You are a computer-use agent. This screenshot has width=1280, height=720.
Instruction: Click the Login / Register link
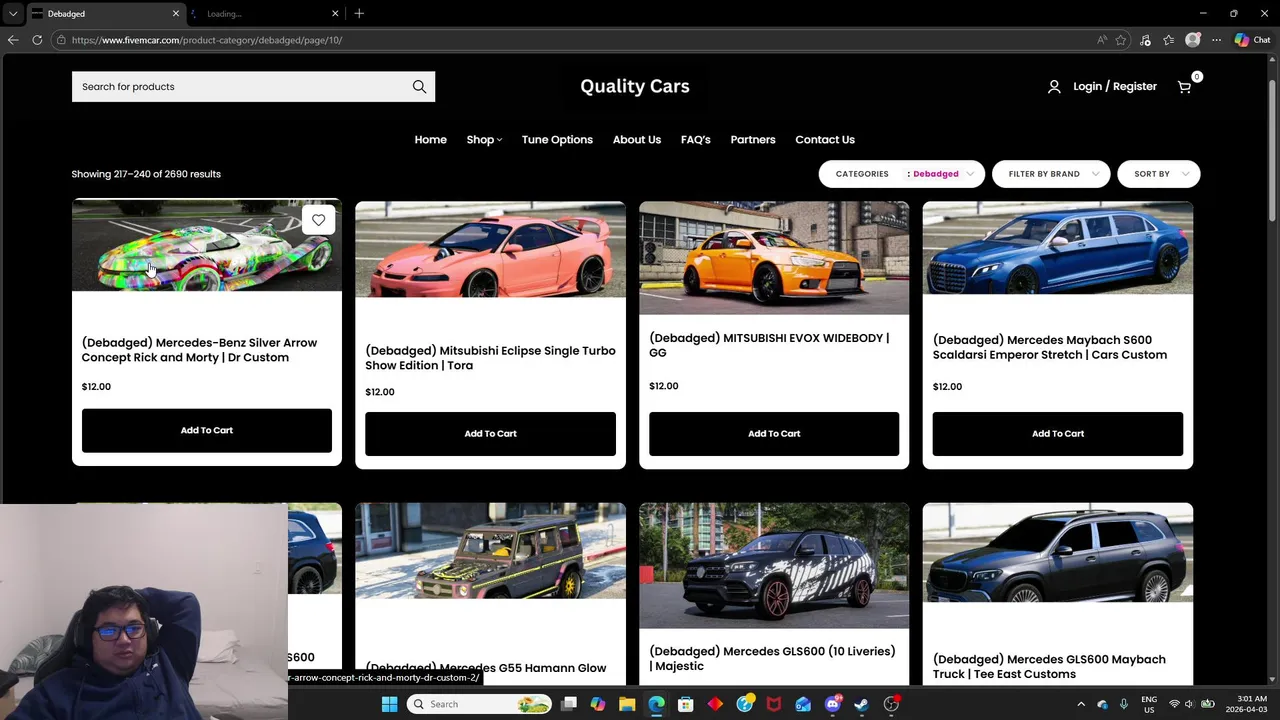tap(1115, 87)
